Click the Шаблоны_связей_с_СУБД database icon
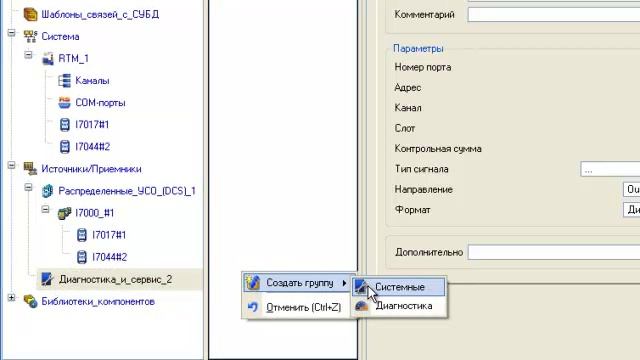The image size is (640, 360). 31,14
